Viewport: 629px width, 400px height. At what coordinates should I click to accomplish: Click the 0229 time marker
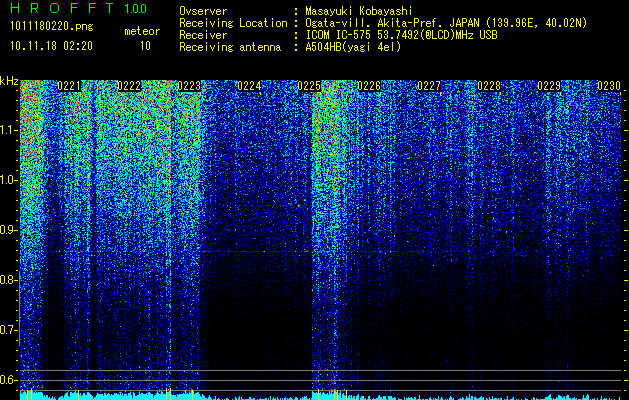[x=549, y=86]
